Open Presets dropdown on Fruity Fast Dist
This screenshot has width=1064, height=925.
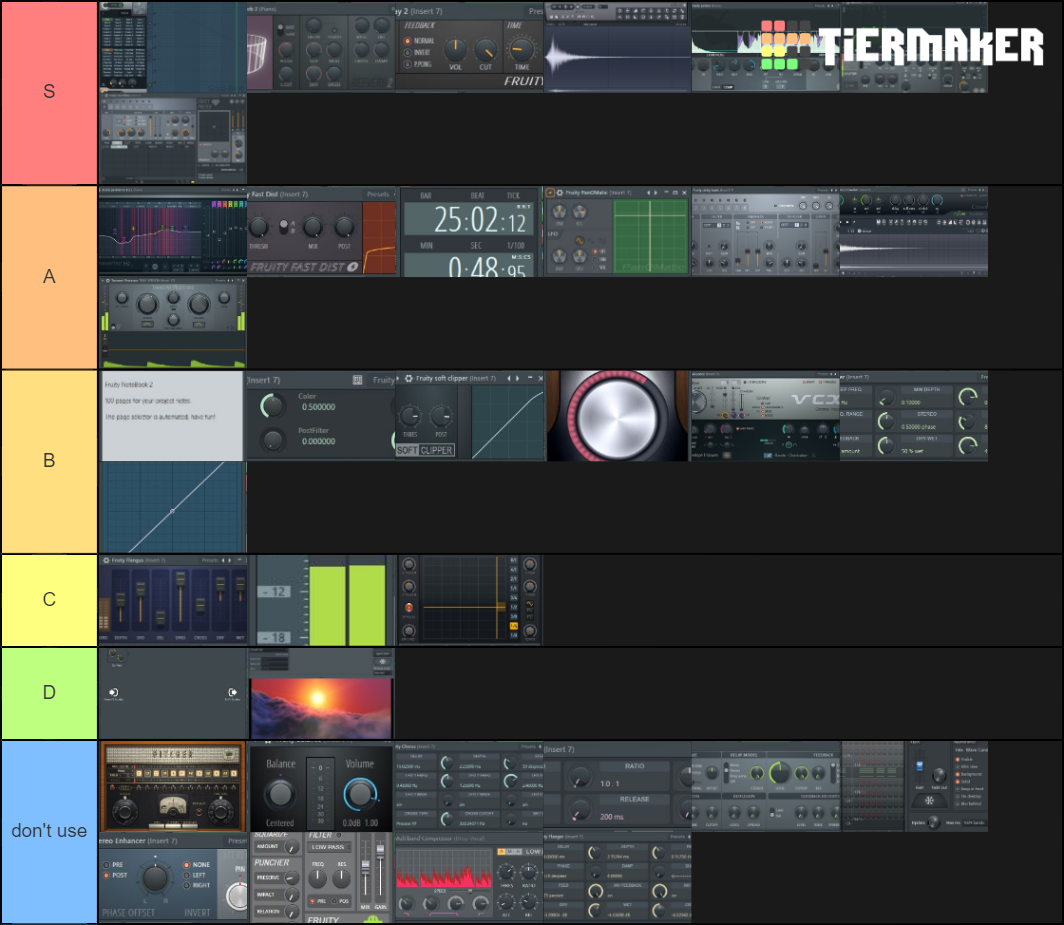(x=378, y=194)
